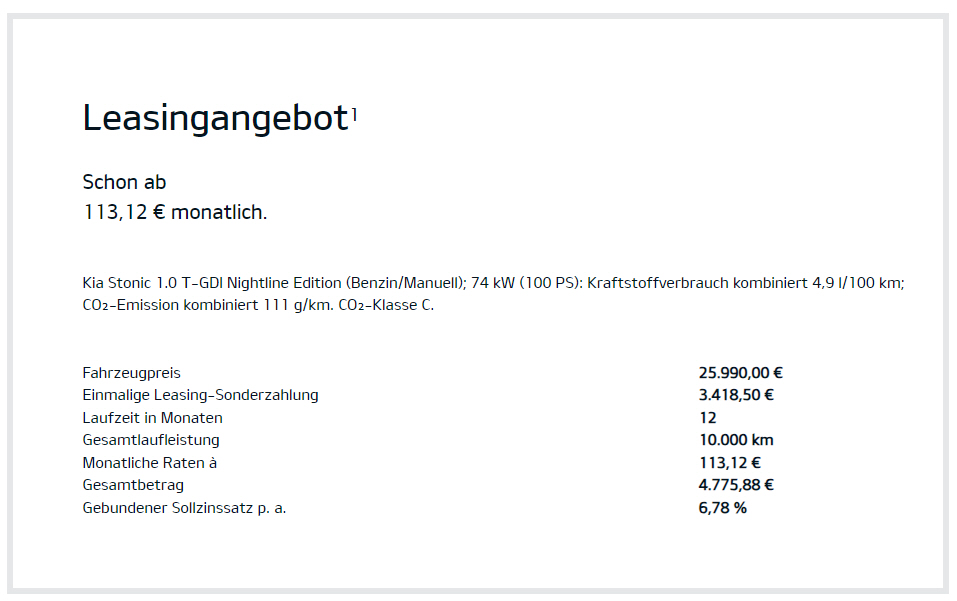Click the 4.775,88 € total amount value

click(x=736, y=485)
